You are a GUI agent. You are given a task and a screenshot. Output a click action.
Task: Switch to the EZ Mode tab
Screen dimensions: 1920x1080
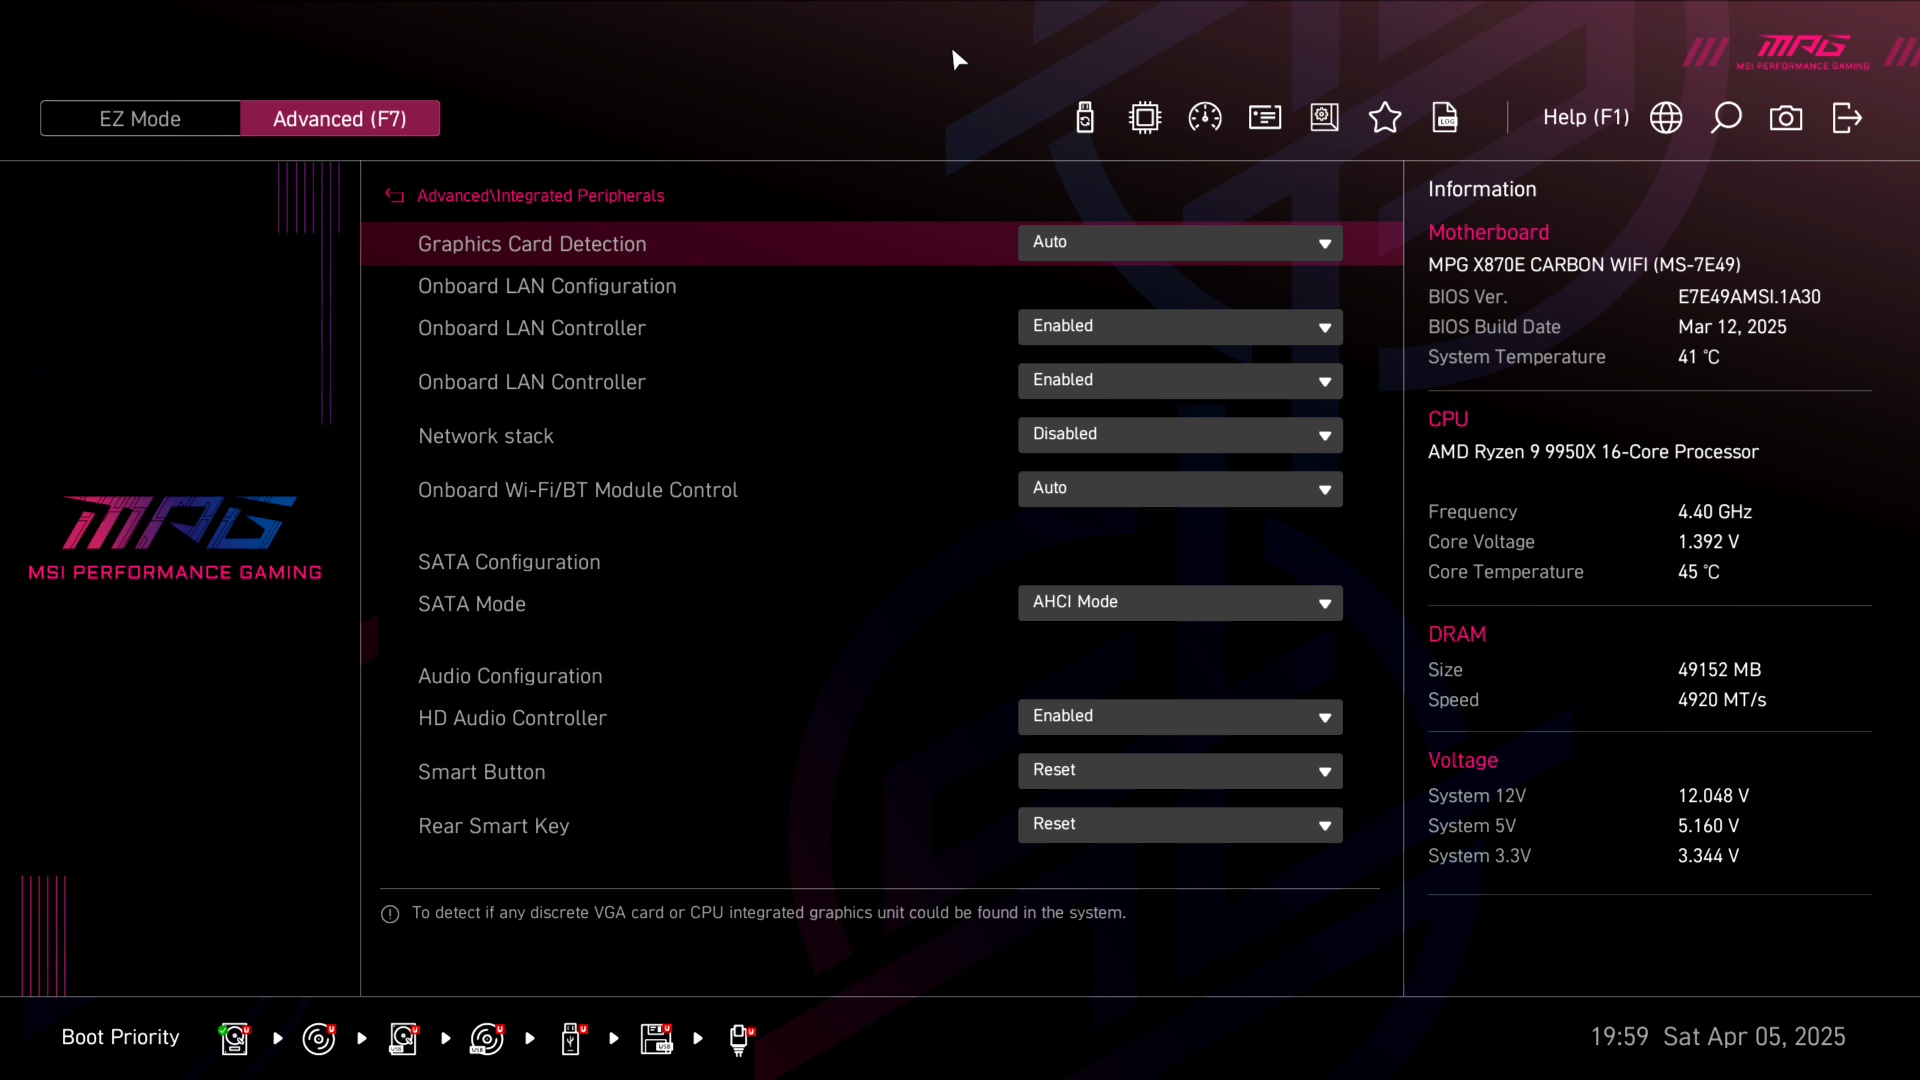point(140,119)
